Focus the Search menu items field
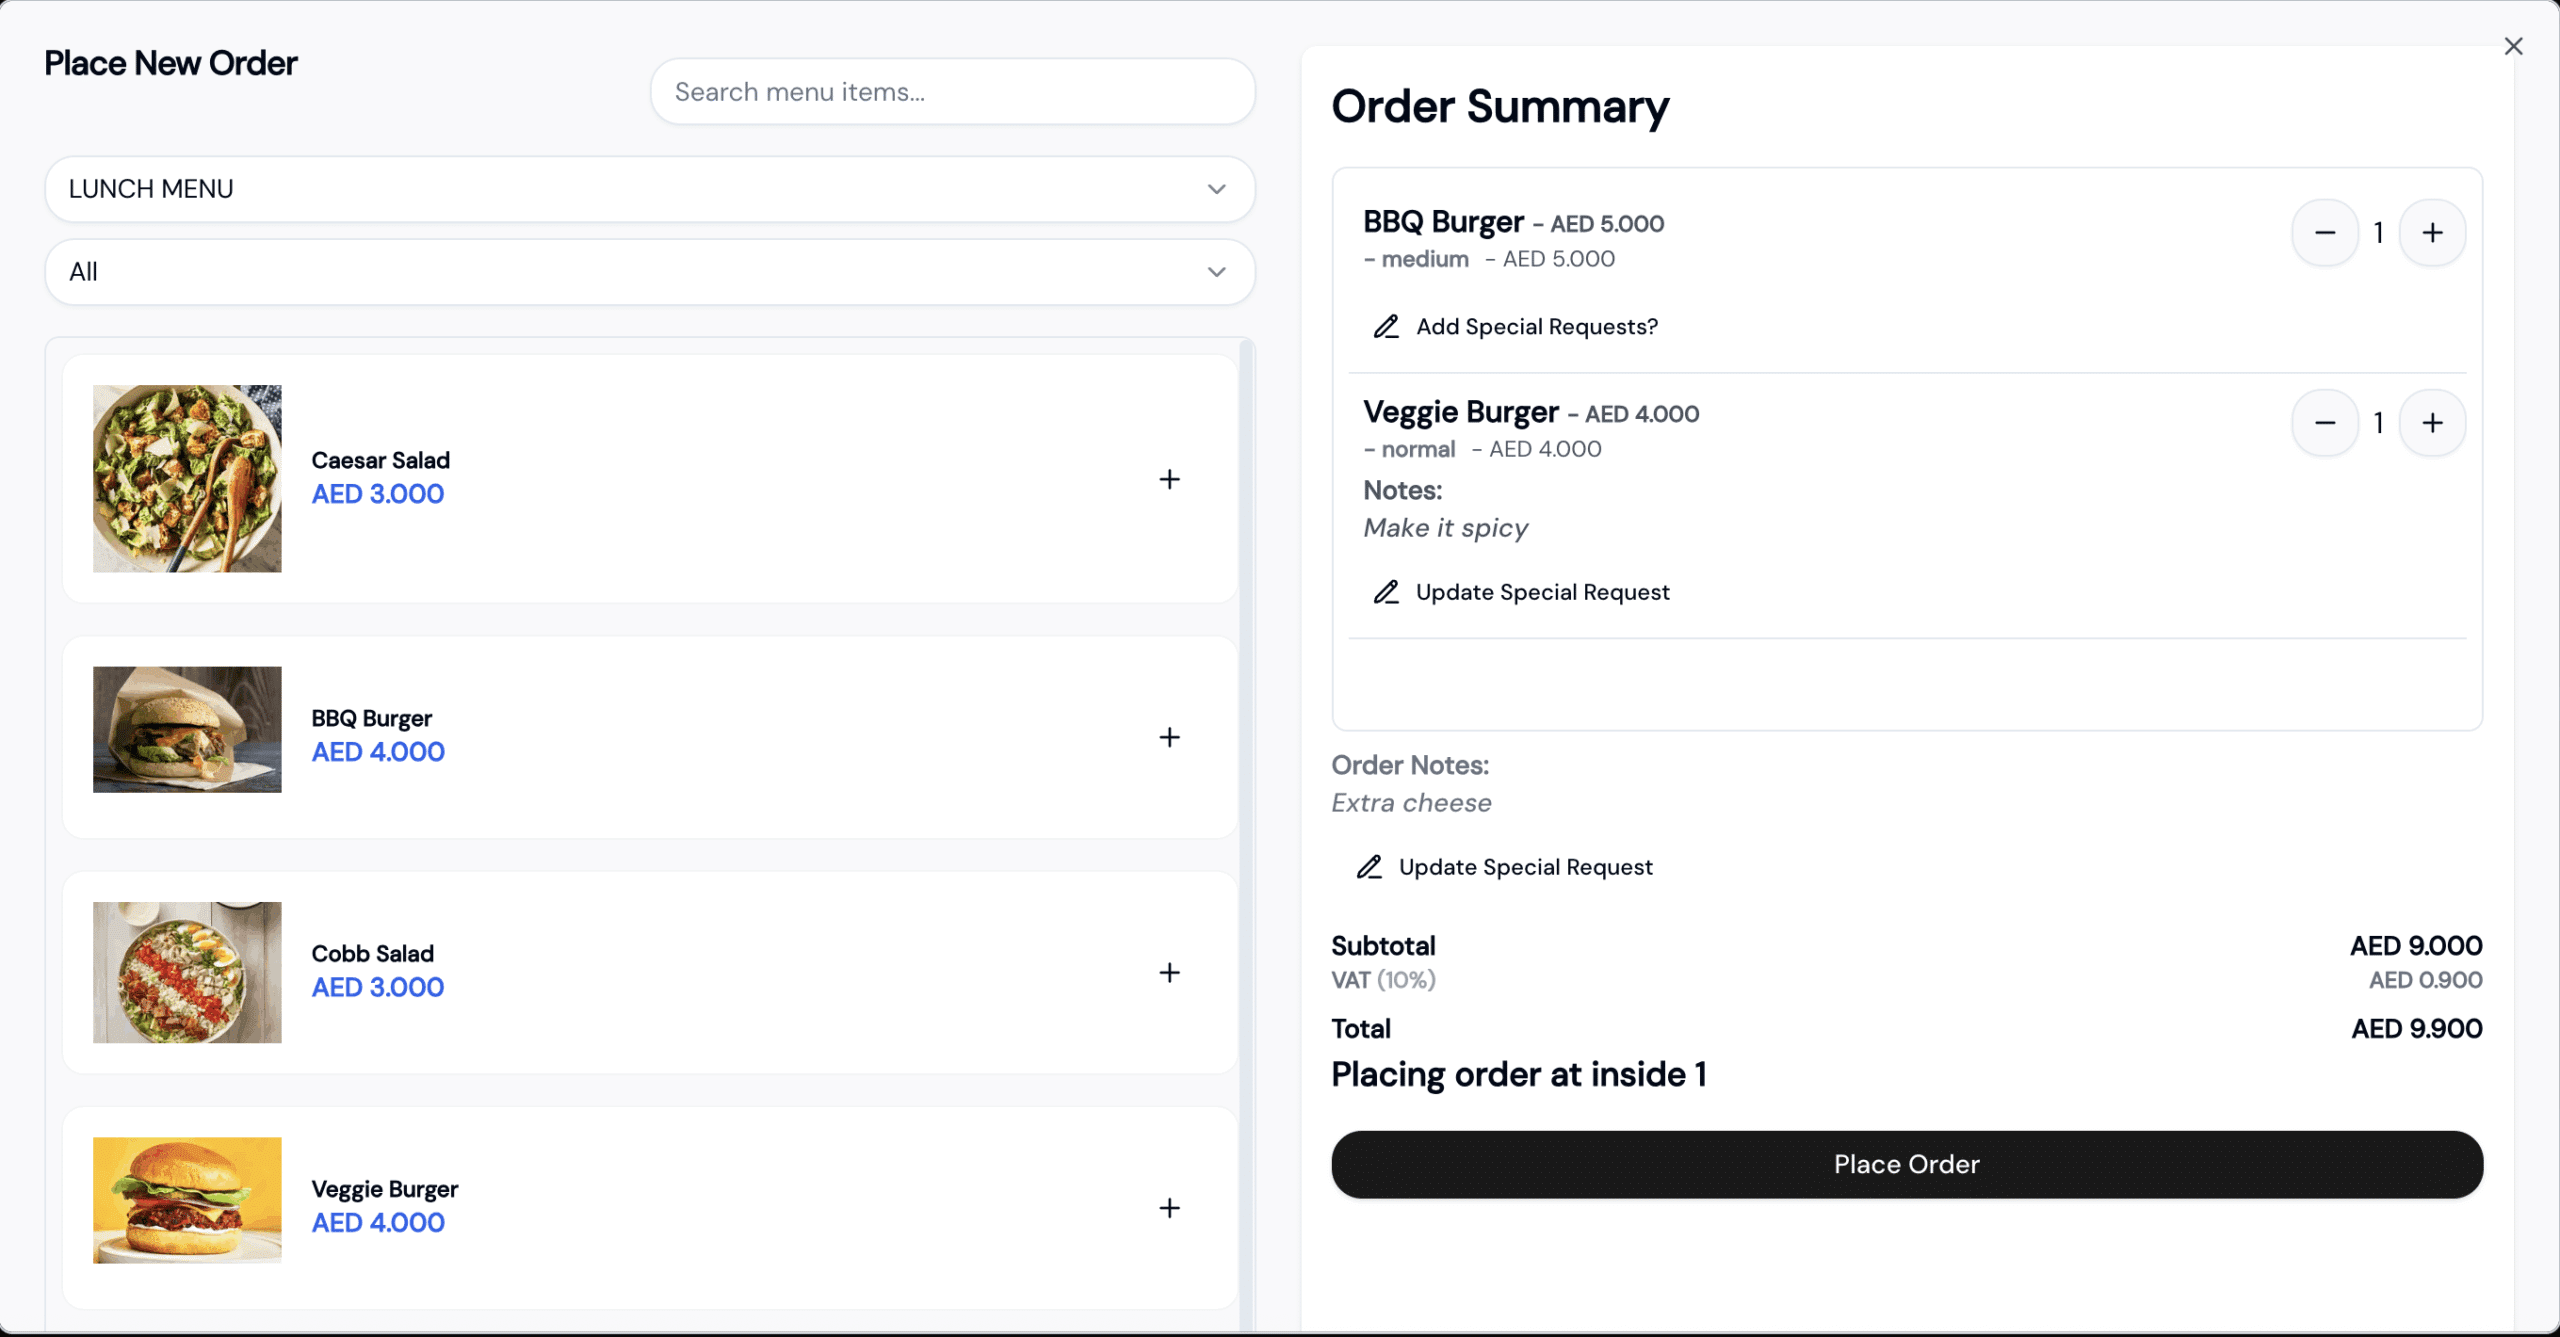 coord(952,92)
